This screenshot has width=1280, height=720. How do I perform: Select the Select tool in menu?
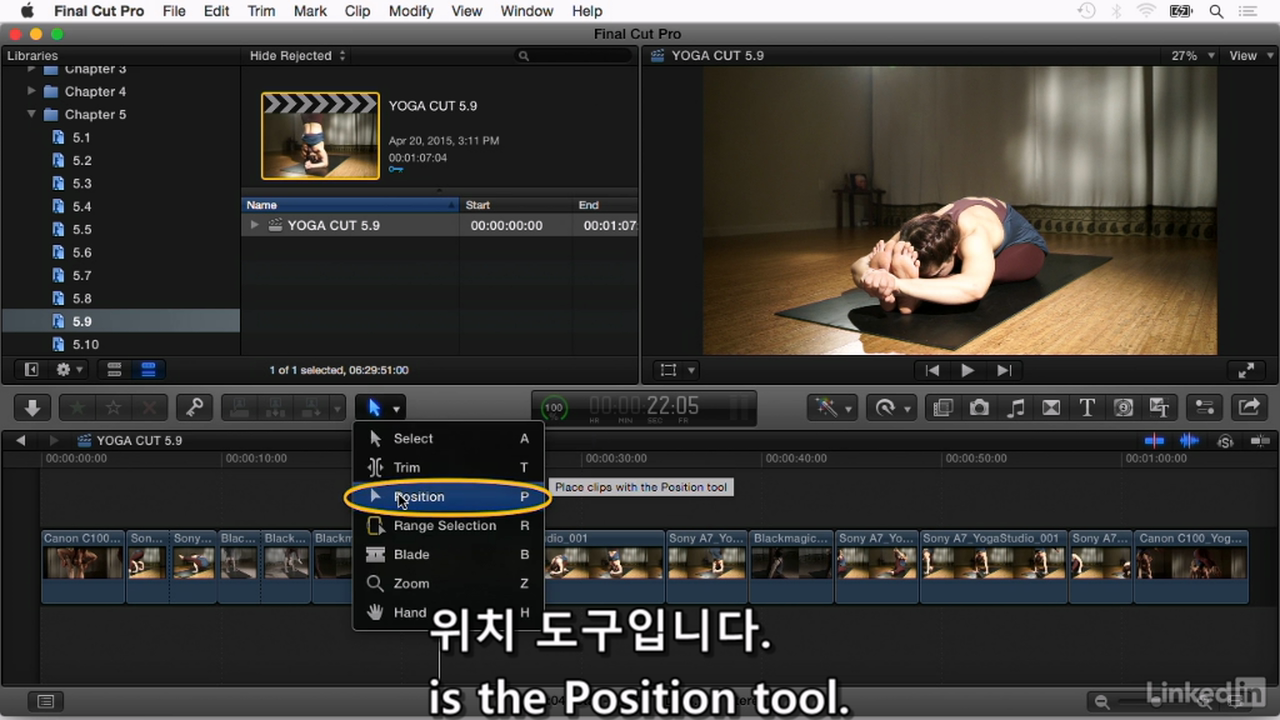[448, 438]
